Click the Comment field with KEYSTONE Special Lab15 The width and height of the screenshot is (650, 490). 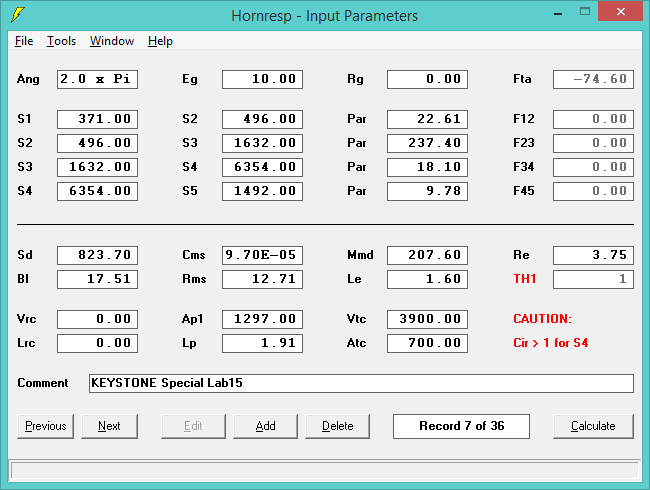pos(361,383)
